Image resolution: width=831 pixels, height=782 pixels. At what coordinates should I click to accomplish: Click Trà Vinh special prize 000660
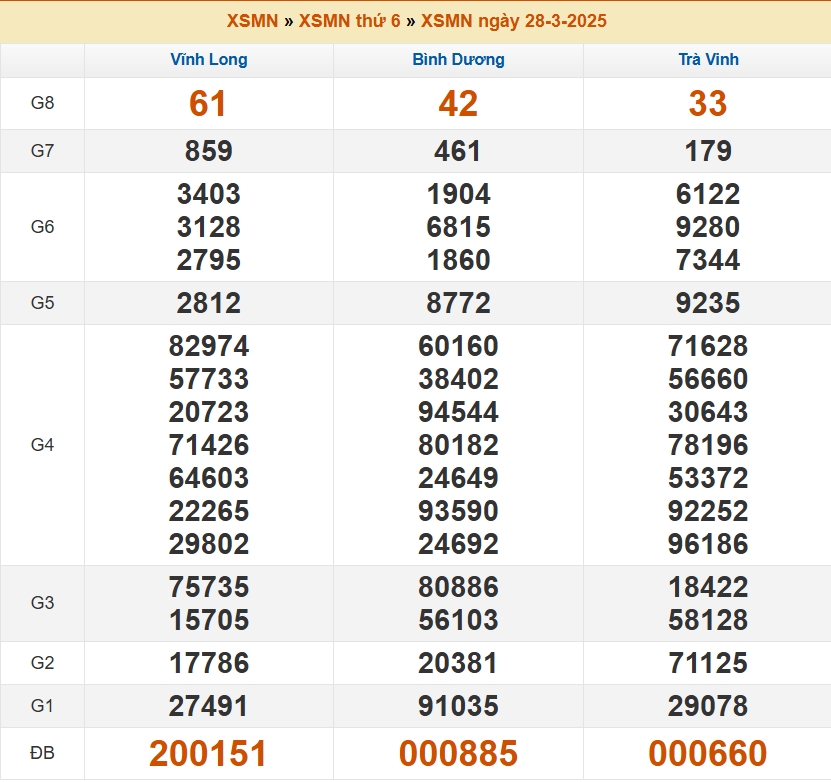[708, 753]
